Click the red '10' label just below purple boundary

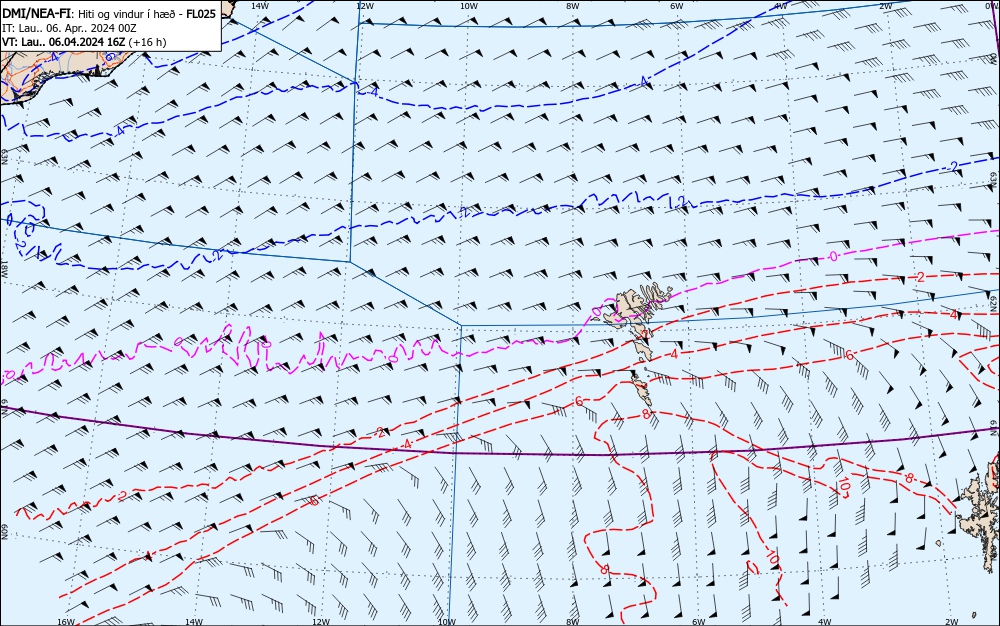844,485
